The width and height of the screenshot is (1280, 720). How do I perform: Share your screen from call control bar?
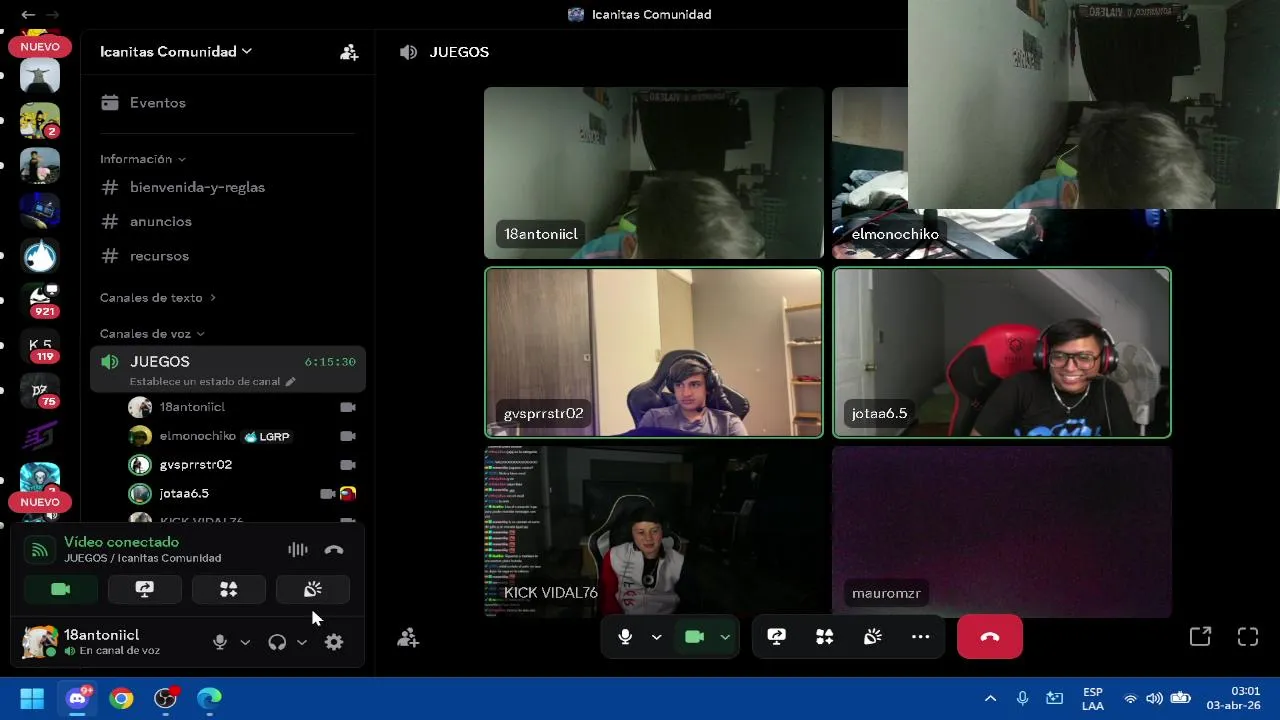coord(776,637)
